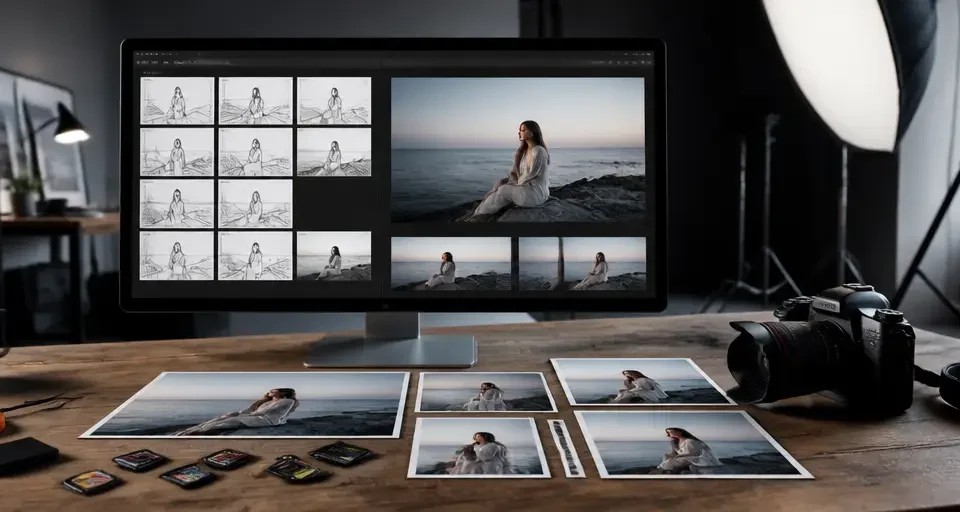960x512 pixels.
Task: Select the middle sketch thumbnail in the bottom row
Action: tap(255, 256)
